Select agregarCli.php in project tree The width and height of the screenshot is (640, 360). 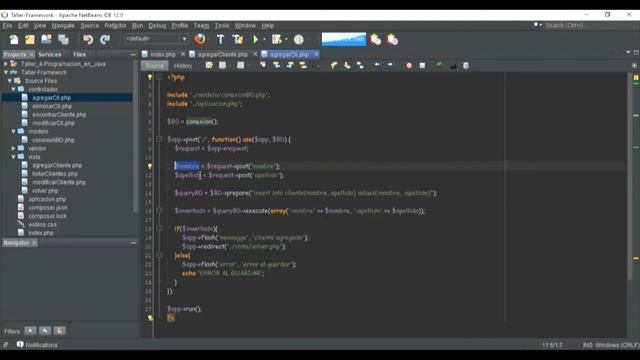click(x=51, y=98)
